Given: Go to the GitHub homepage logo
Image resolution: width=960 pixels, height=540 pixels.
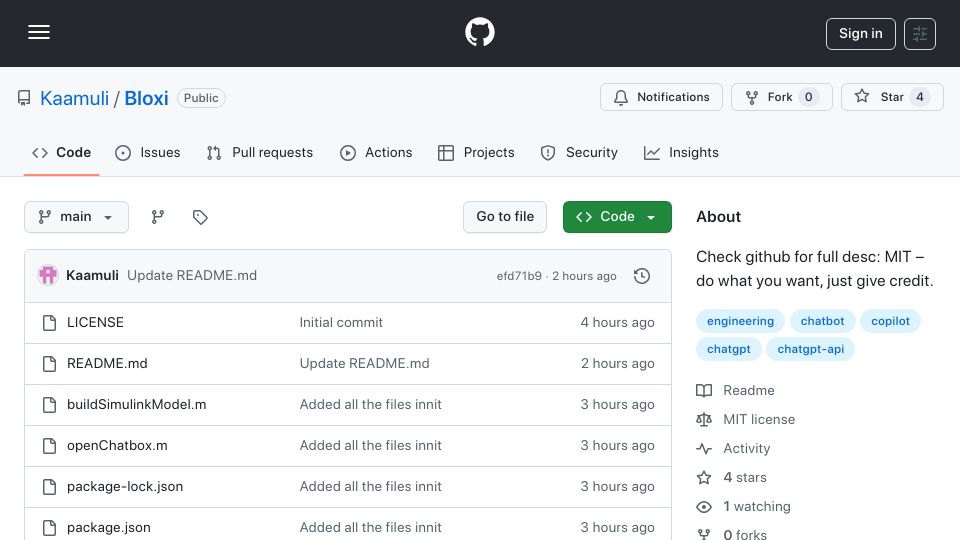Looking at the screenshot, I should coord(479,32).
